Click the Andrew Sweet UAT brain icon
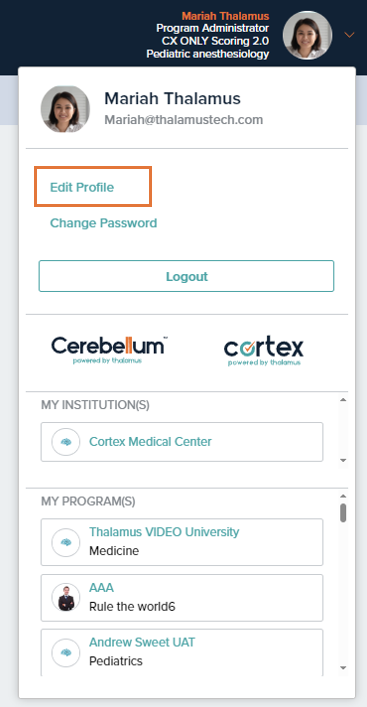The width and height of the screenshot is (367, 707). (66, 652)
